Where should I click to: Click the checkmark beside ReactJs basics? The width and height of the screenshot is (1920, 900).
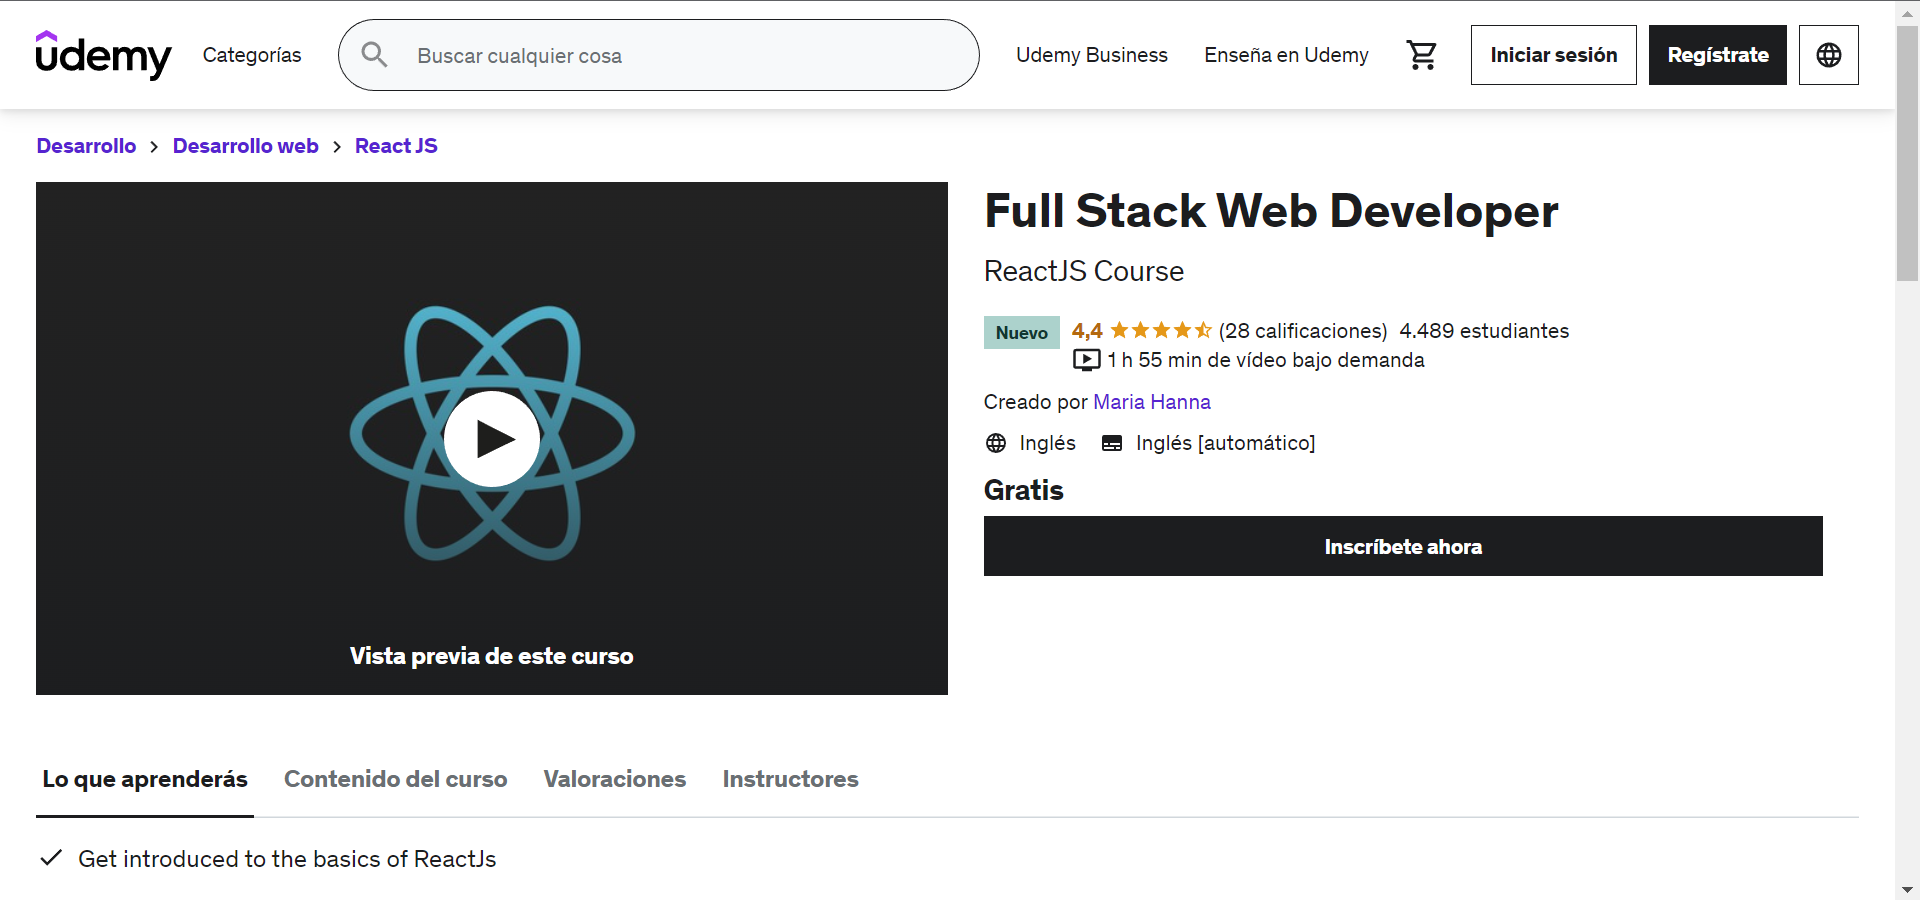51,858
